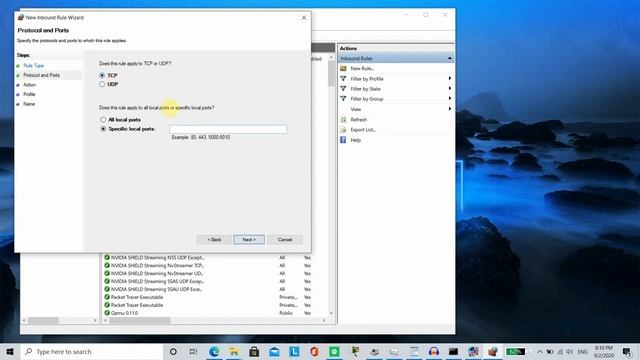Select NVIDIA SHIELD Streaming SSAS UDP rule
Image resolution: width=640 pixels, height=360 pixels.
(x=157, y=281)
